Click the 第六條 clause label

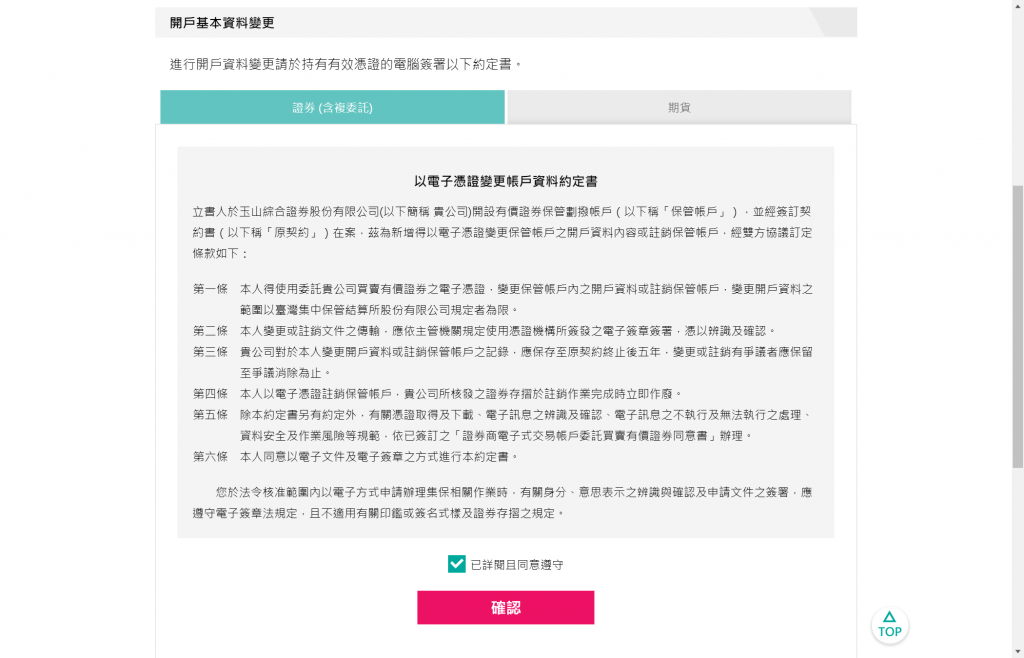[x=210, y=456]
